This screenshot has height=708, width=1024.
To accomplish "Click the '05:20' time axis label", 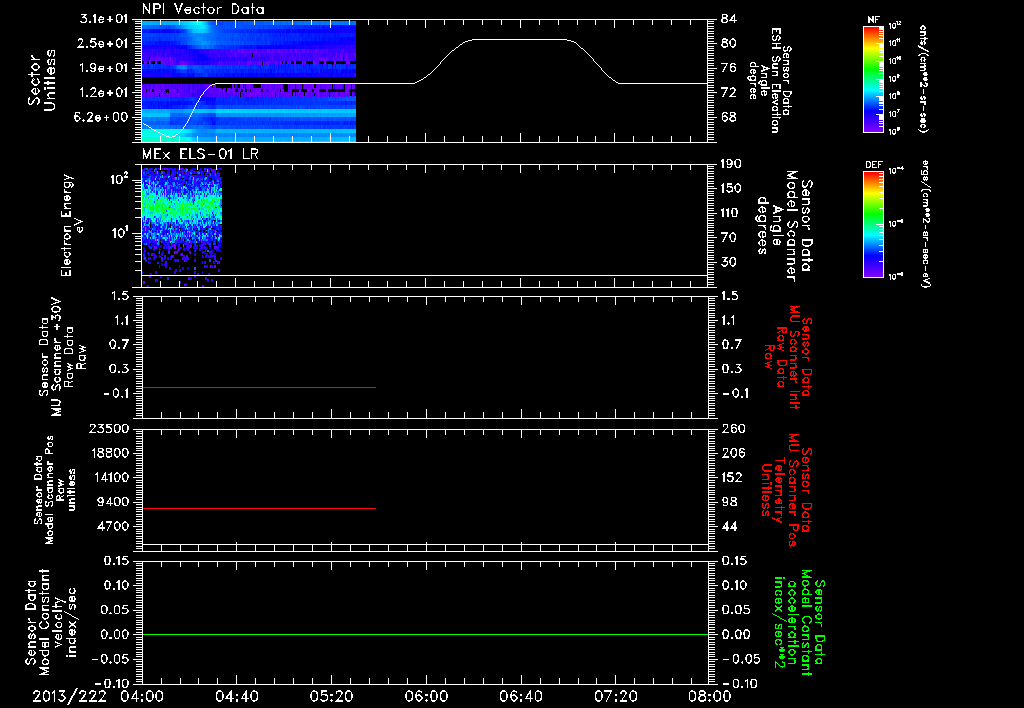I will tap(331, 696).
